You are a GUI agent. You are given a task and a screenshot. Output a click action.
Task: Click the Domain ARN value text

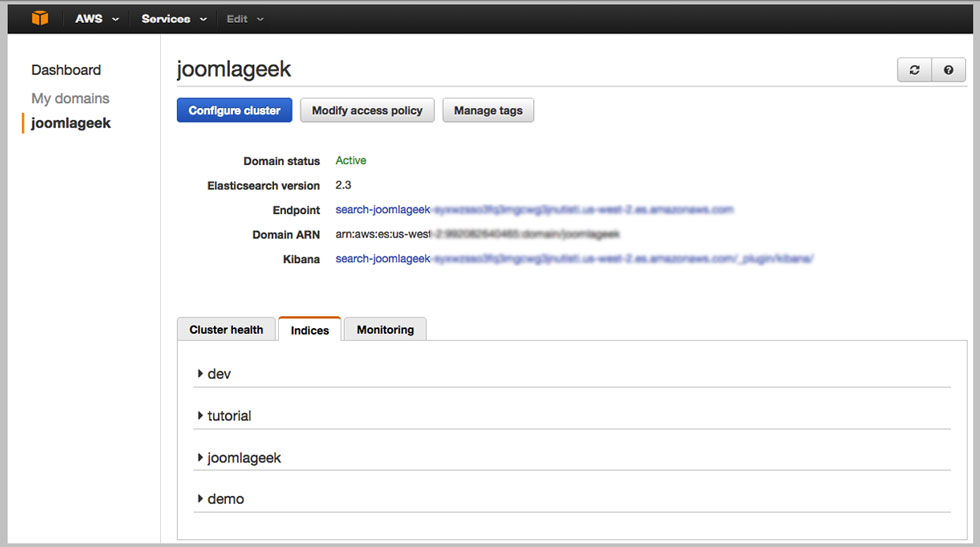click(x=477, y=234)
